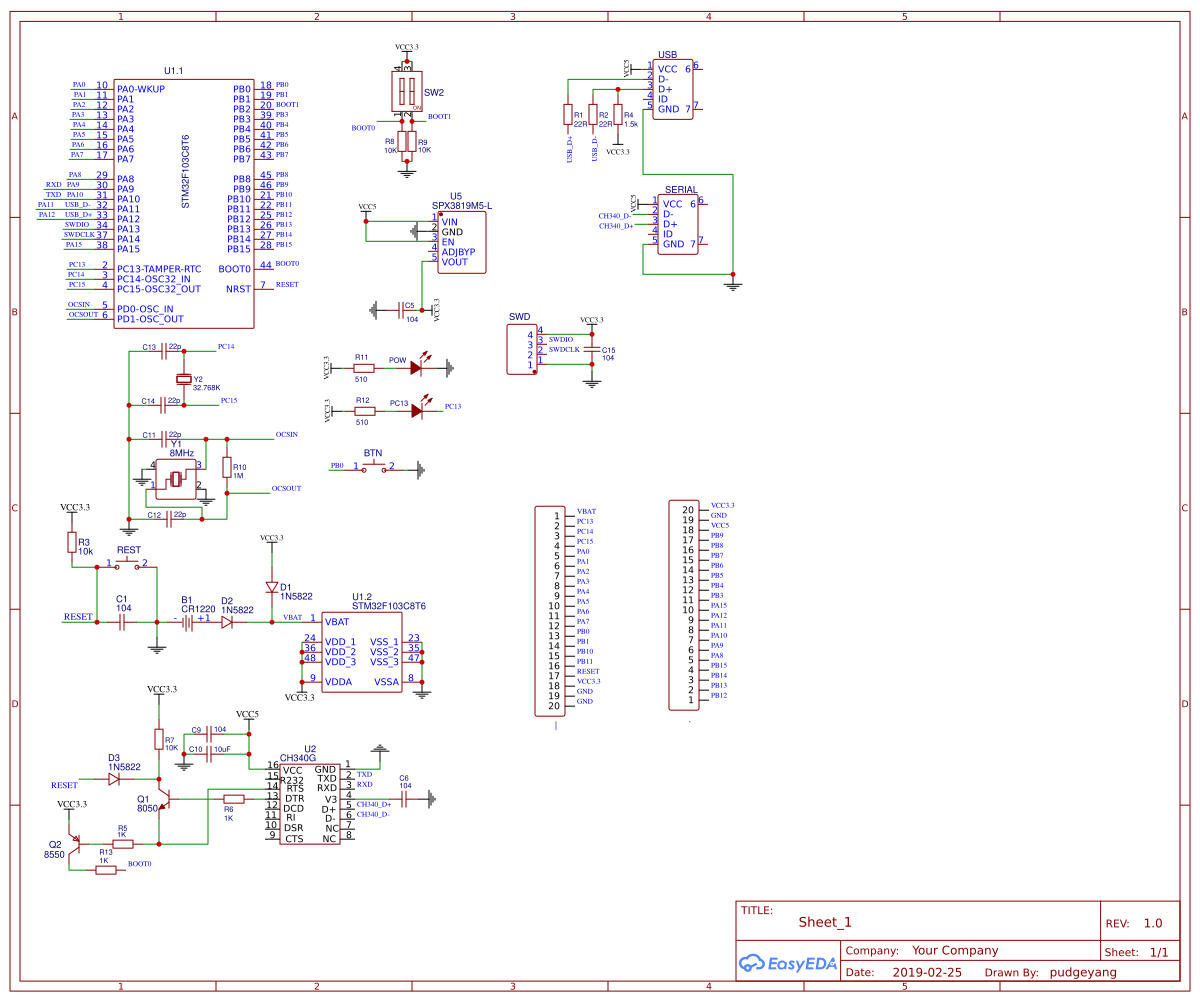The image size is (1200, 1002).
Task: Click the OCSIN net label near C11
Action: point(287,435)
